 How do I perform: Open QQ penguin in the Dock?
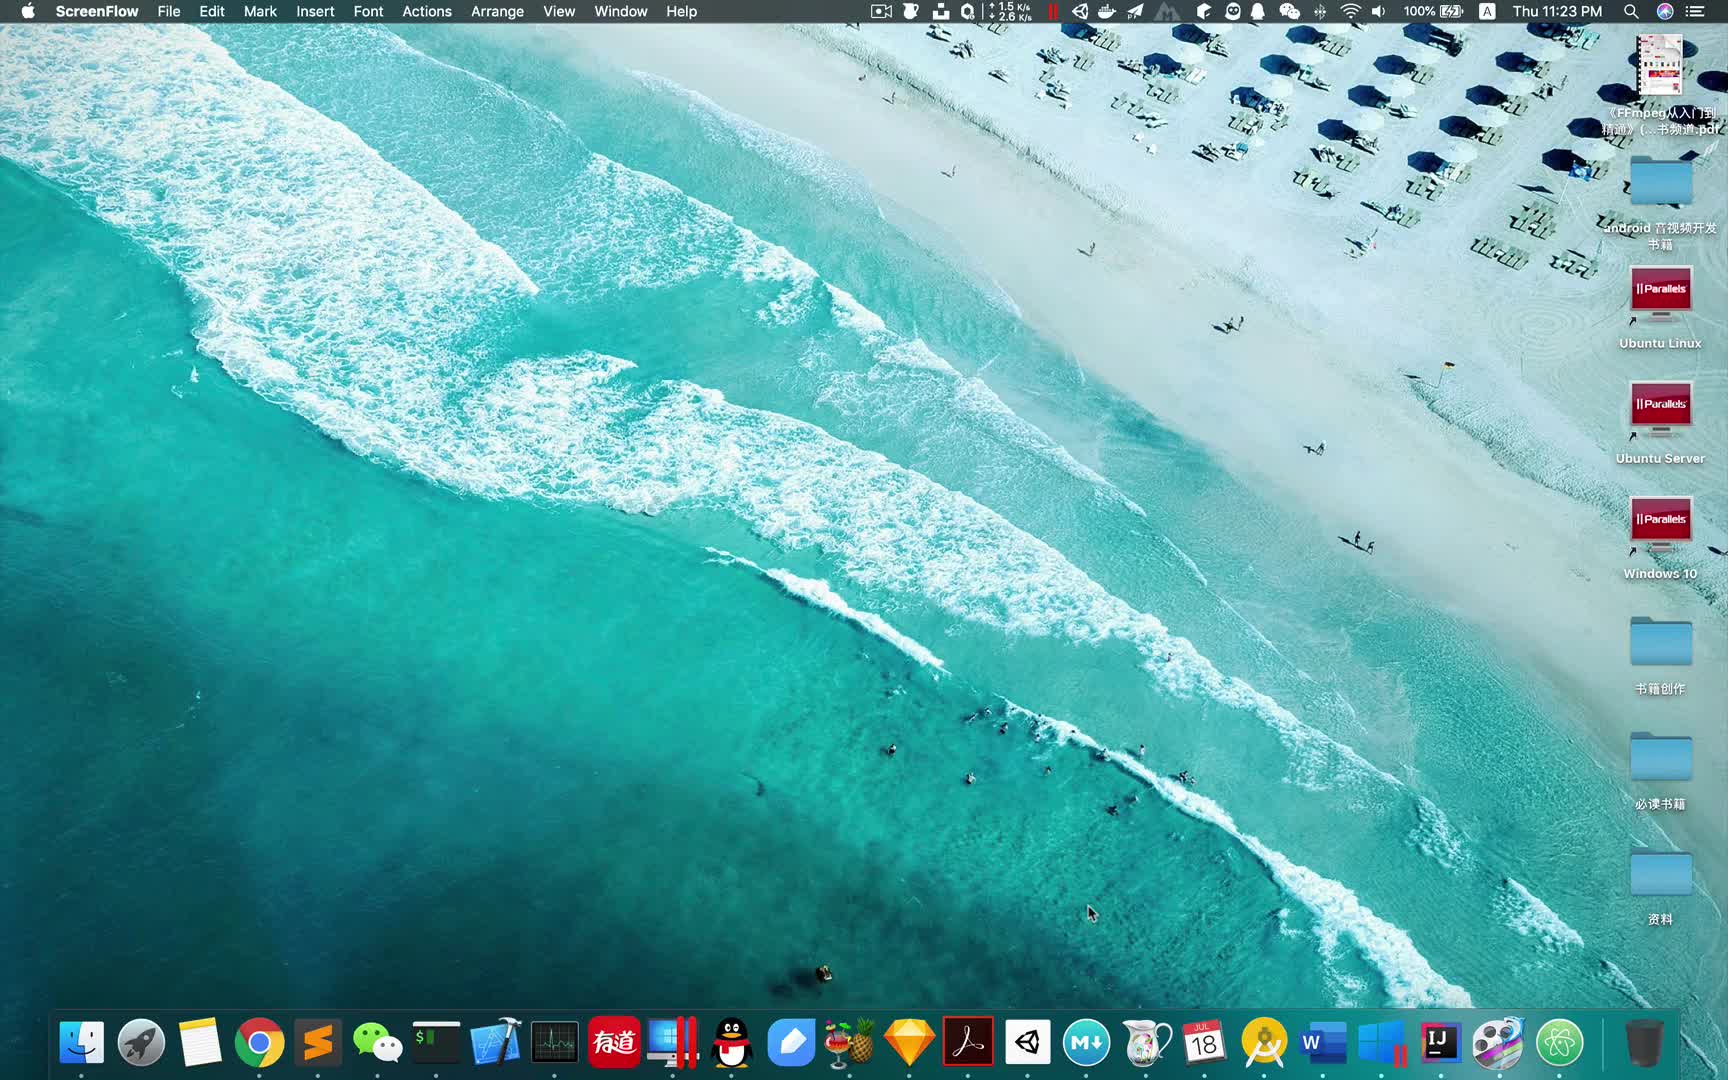click(732, 1043)
